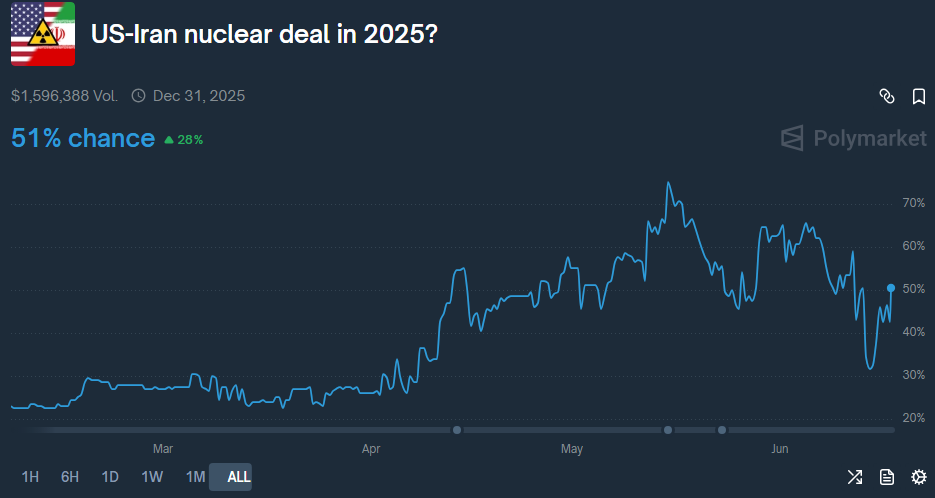935x498 pixels.
Task: Select the 1H time range
Action: 30,477
